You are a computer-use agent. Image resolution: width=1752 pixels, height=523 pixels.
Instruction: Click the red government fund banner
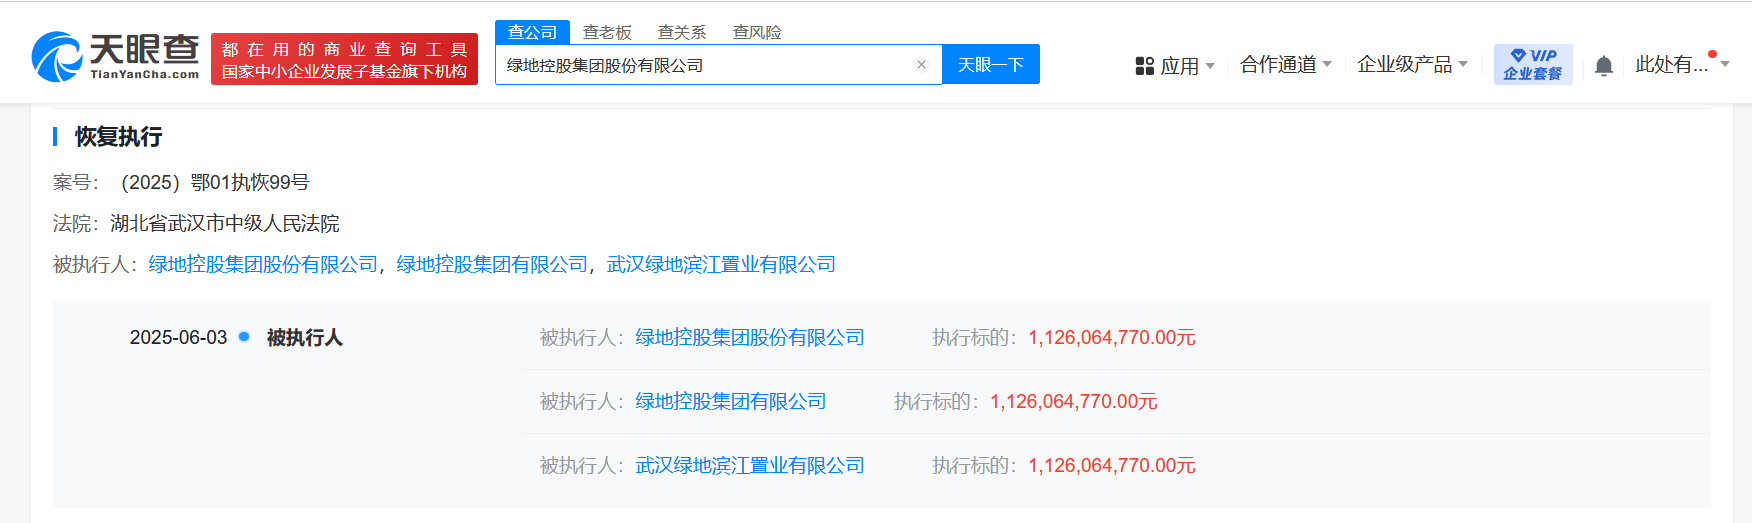[x=344, y=59]
